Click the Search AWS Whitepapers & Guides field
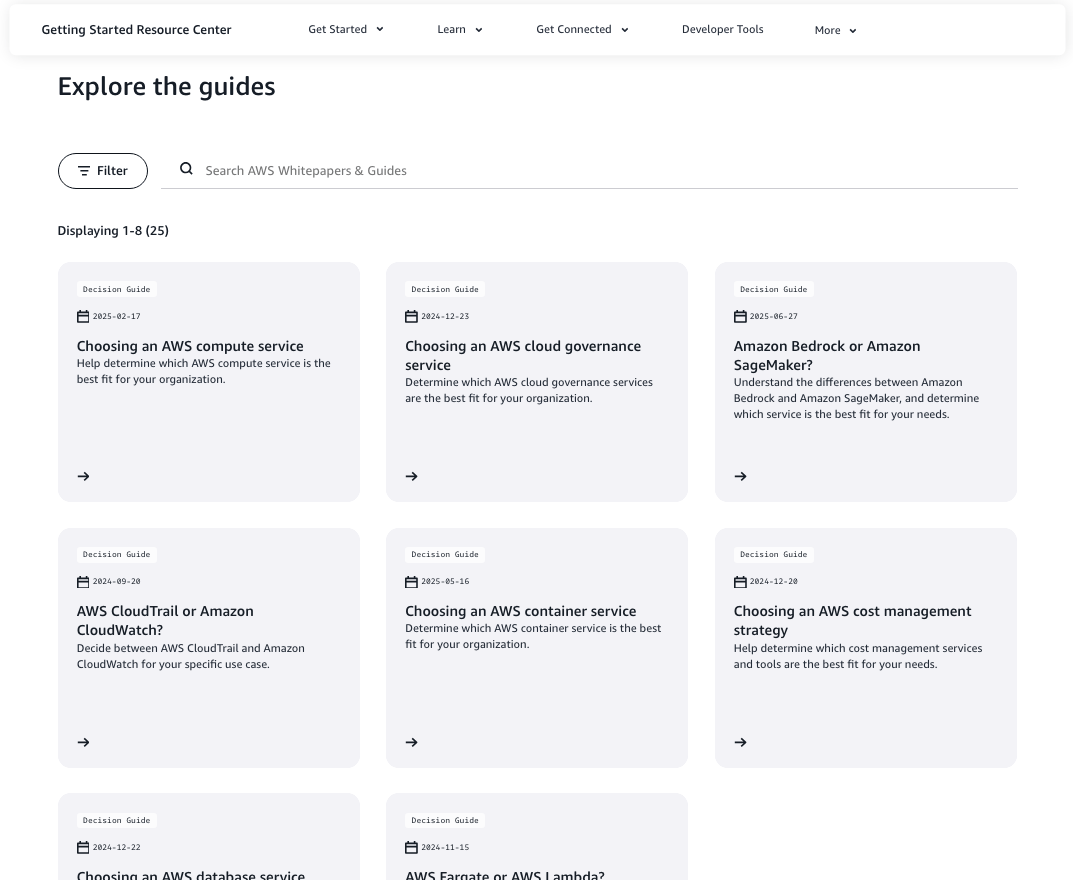The image size is (1073, 880). point(600,171)
